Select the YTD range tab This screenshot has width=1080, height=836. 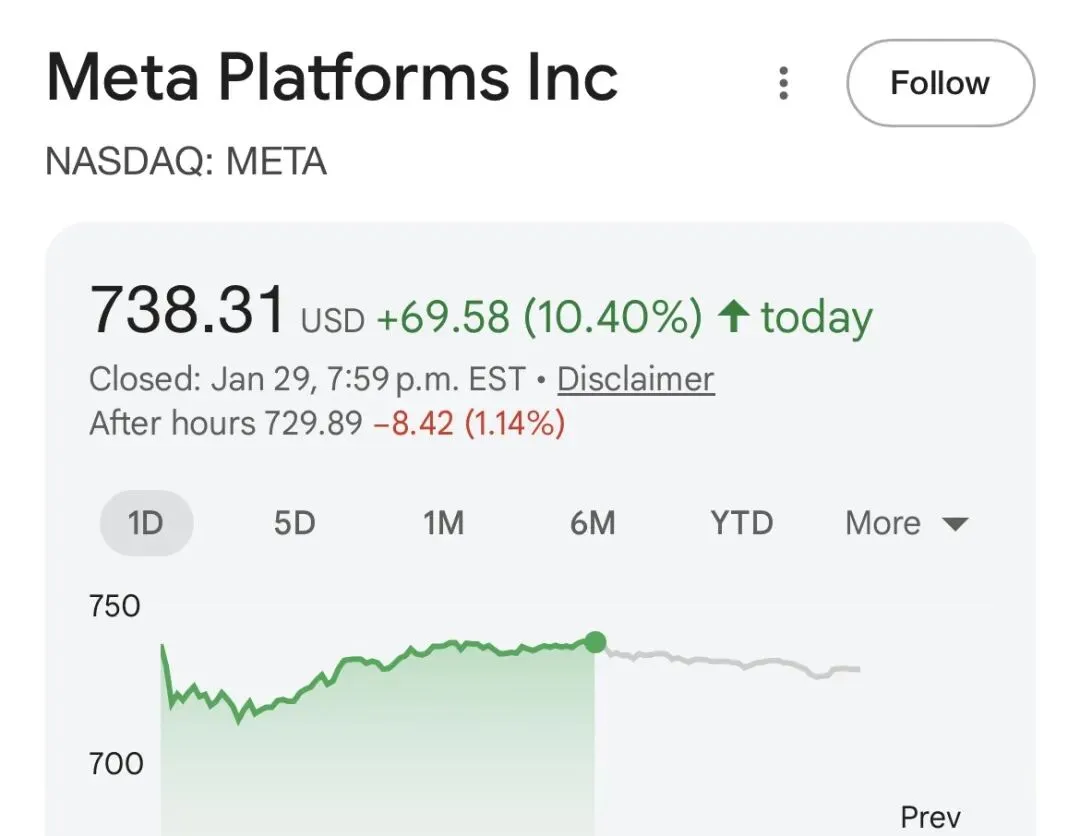click(741, 523)
